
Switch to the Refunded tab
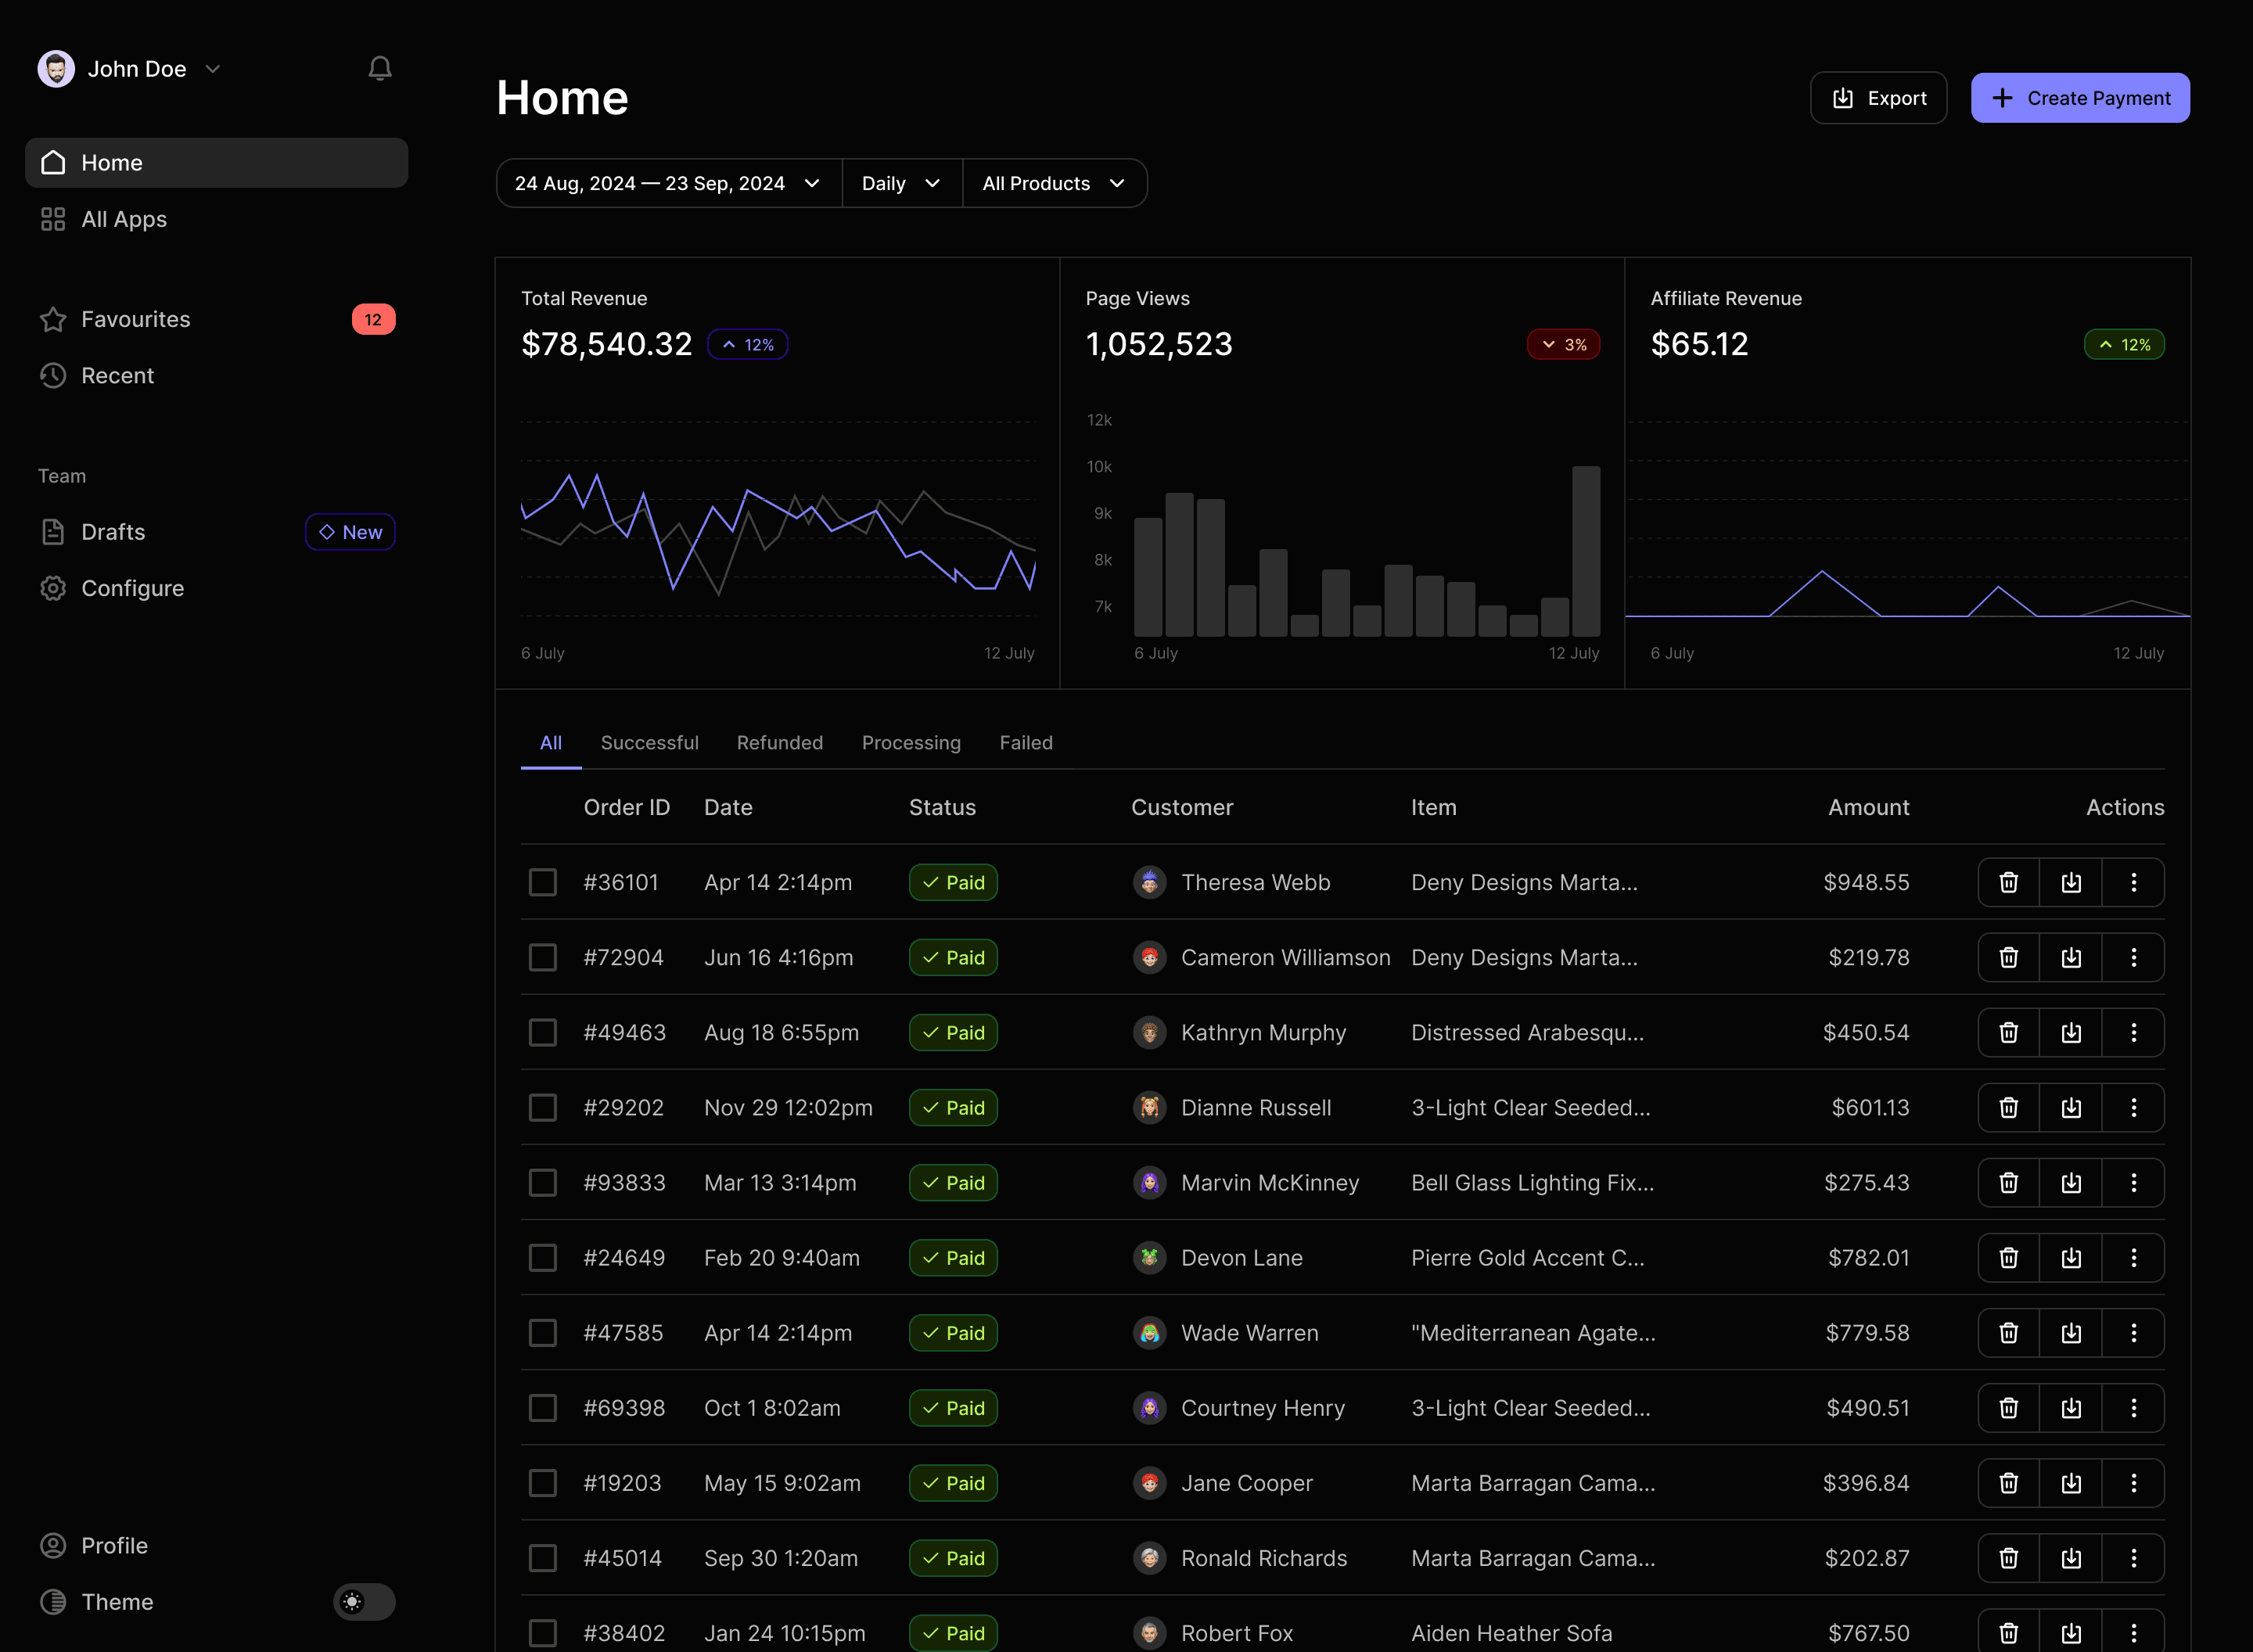779,743
